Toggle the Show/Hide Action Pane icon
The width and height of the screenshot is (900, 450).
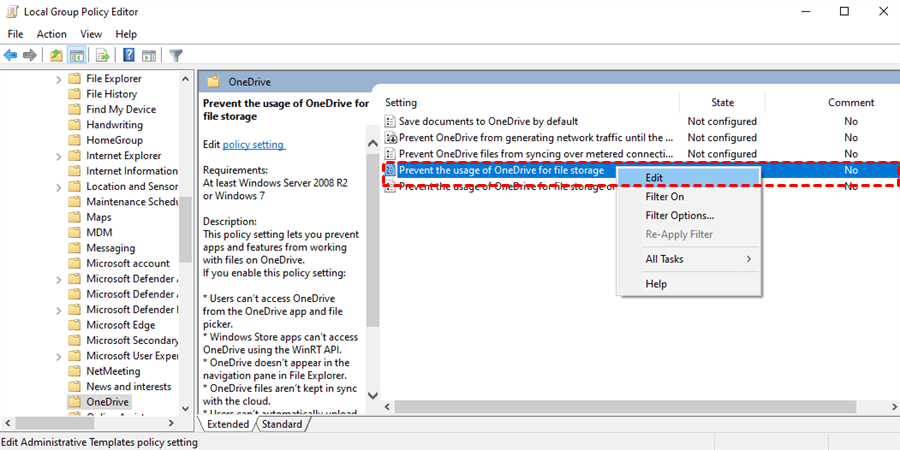point(149,55)
